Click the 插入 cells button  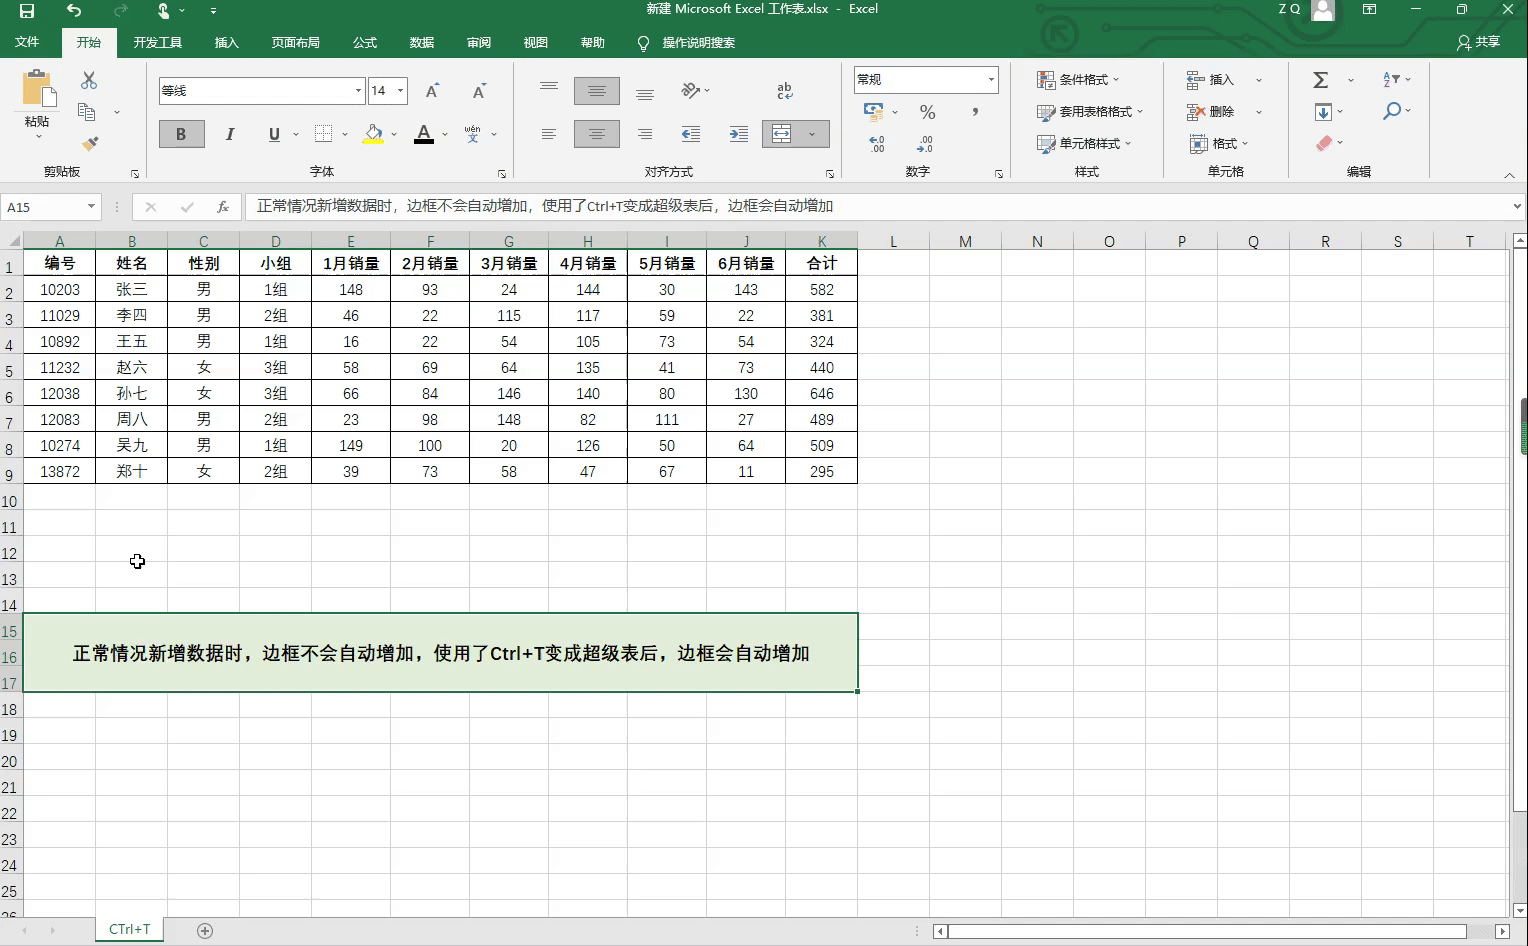point(1211,80)
